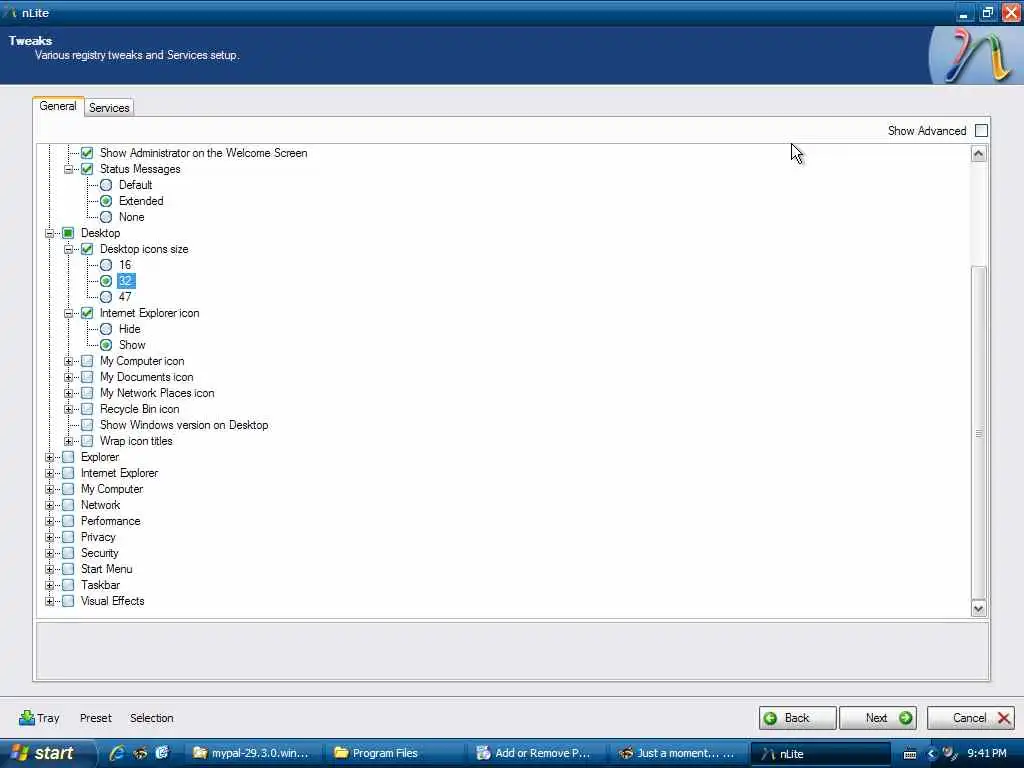Check the My Computer icon option
Image resolution: width=1024 pixels, height=768 pixels.
tap(87, 360)
